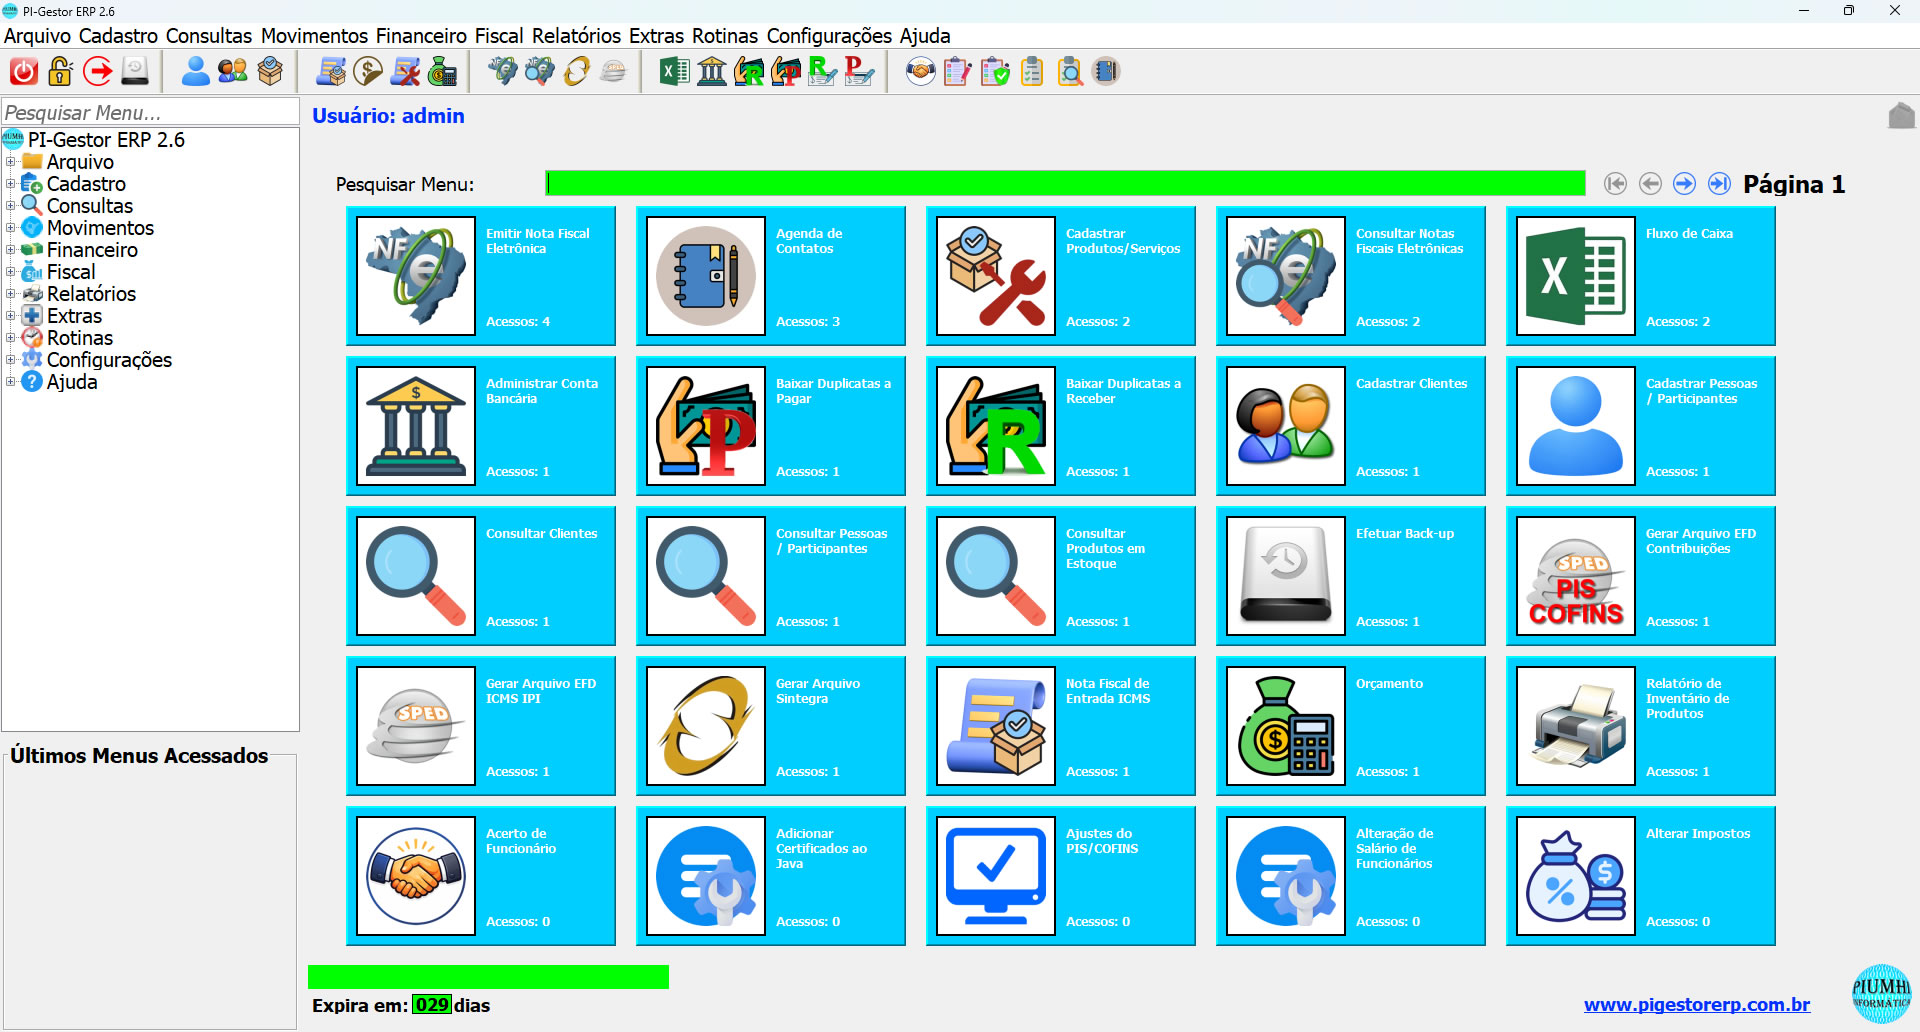Click the bank building toolbar icon
1920x1032 pixels.
click(711, 72)
